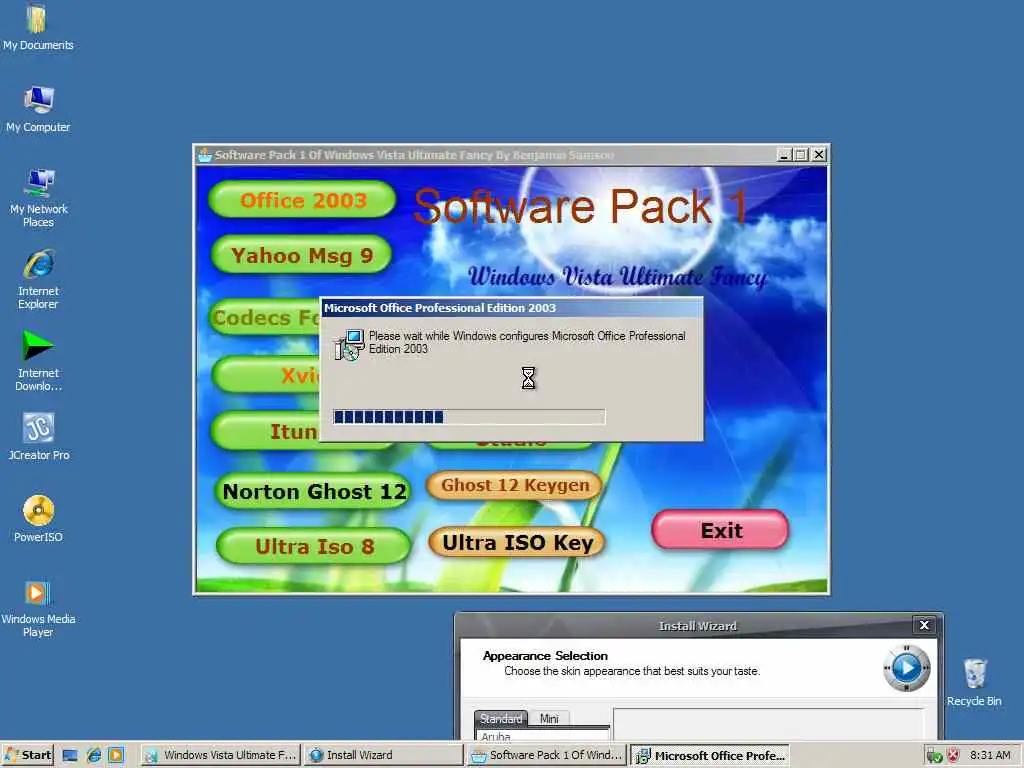Click the Itunes button in Software Pack
This screenshot has height=768, width=1024.
[x=265, y=431]
